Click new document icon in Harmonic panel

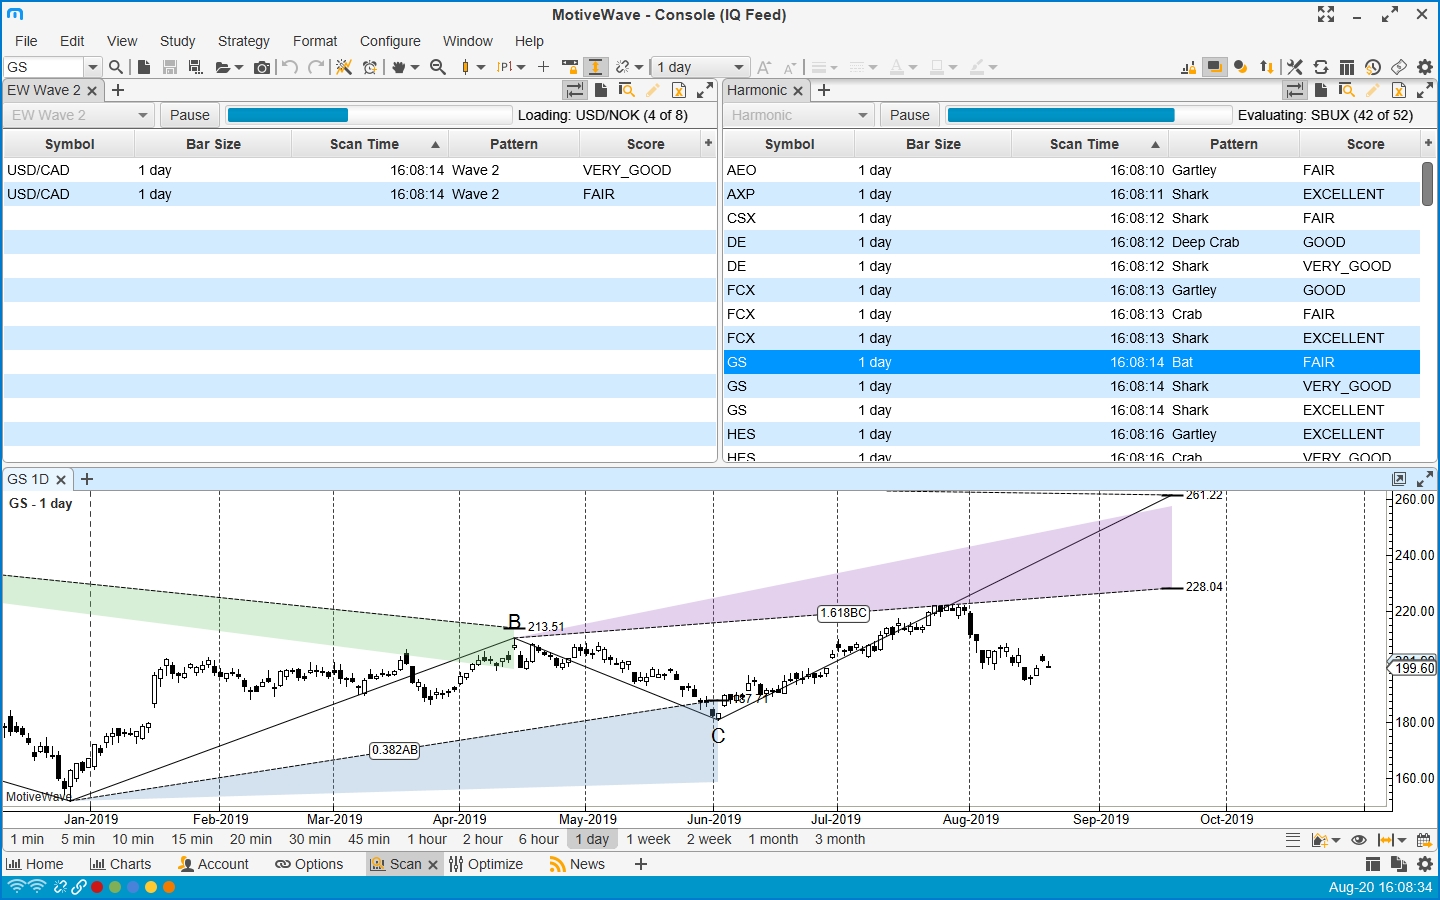[1321, 90]
